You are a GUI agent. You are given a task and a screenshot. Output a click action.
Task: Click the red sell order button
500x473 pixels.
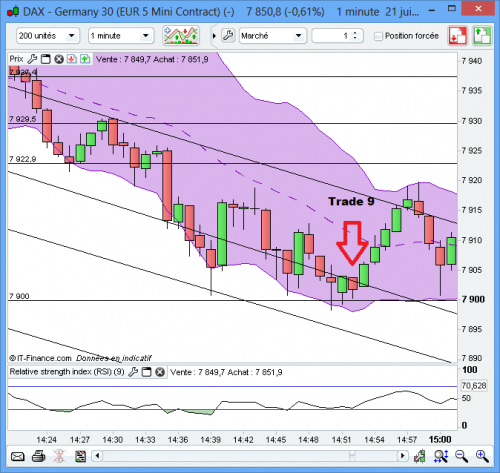pos(458,35)
